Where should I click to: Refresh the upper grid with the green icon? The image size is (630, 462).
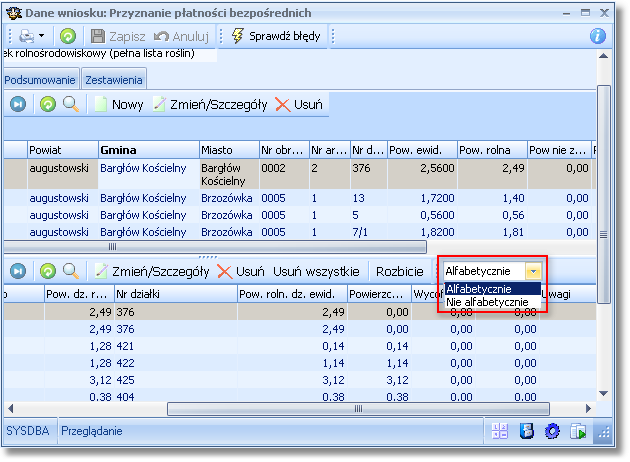point(48,104)
